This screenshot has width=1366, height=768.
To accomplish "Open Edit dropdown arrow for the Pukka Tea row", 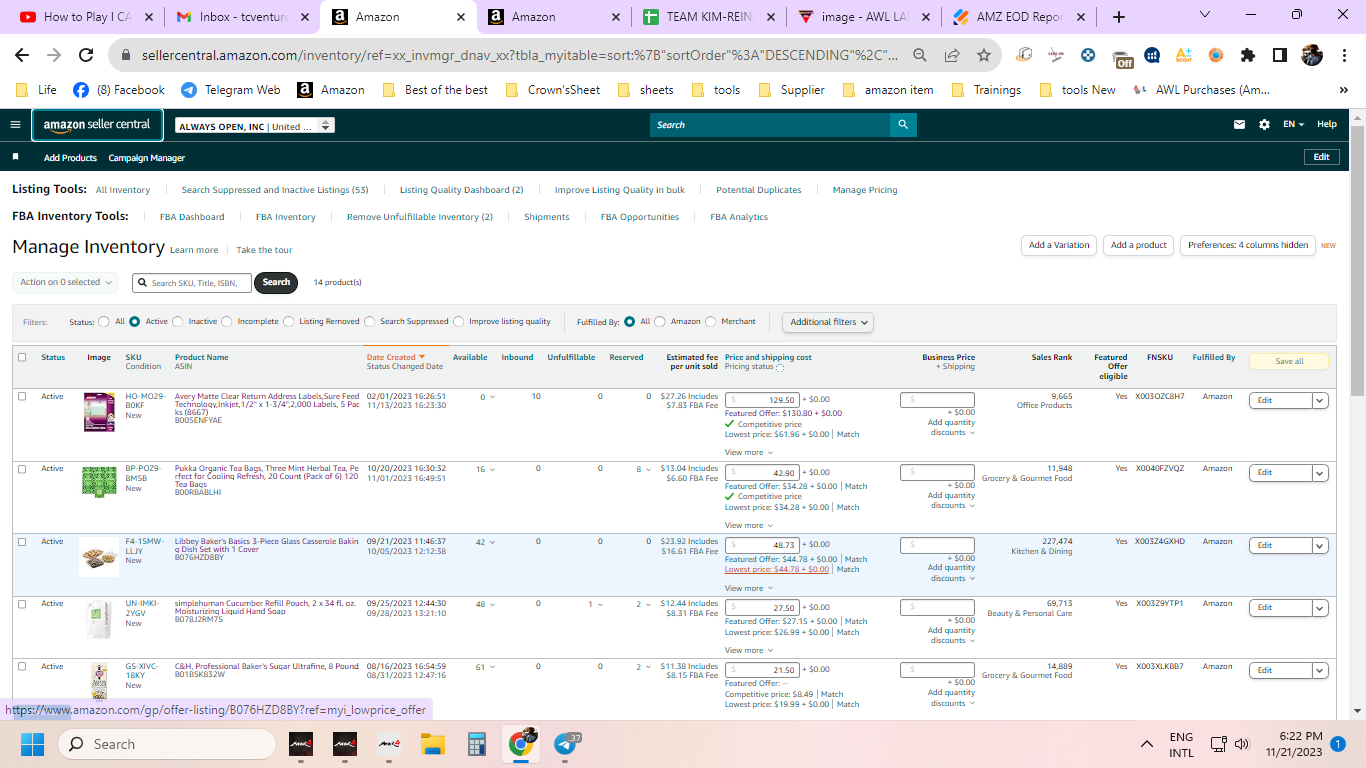I will [x=1320, y=472].
